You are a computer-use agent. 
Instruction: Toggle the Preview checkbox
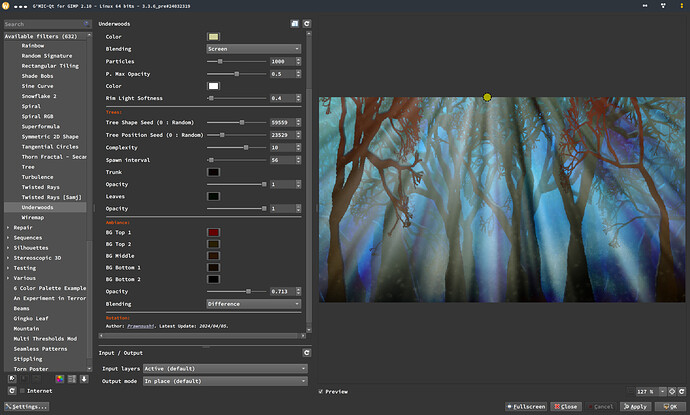(x=322, y=391)
